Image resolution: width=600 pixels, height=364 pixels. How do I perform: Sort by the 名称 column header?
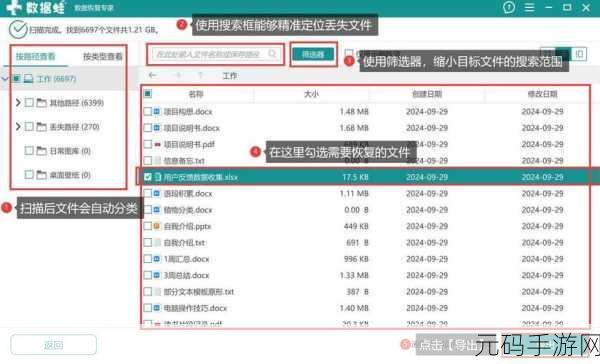[196, 94]
